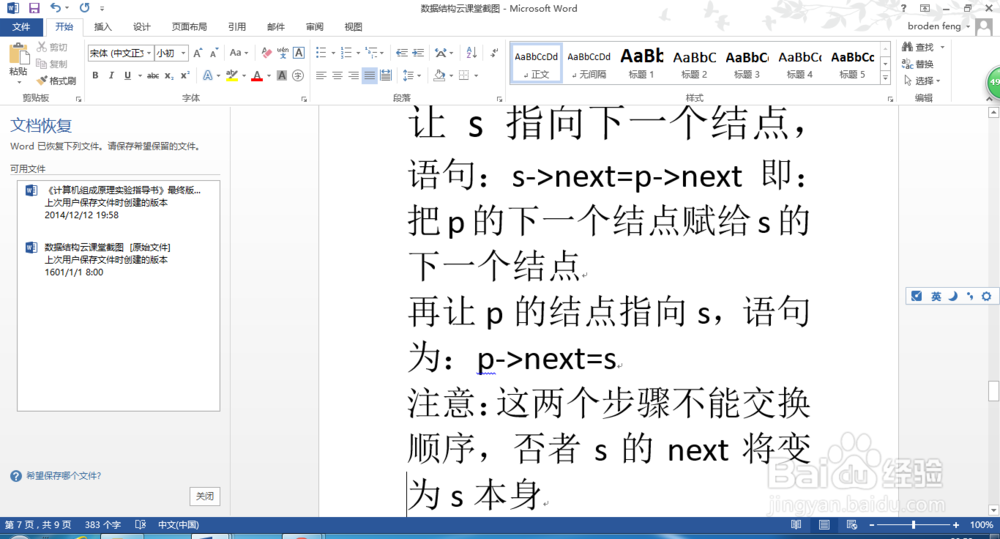Sort paragraphs with A-Z icon

coord(471,53)
